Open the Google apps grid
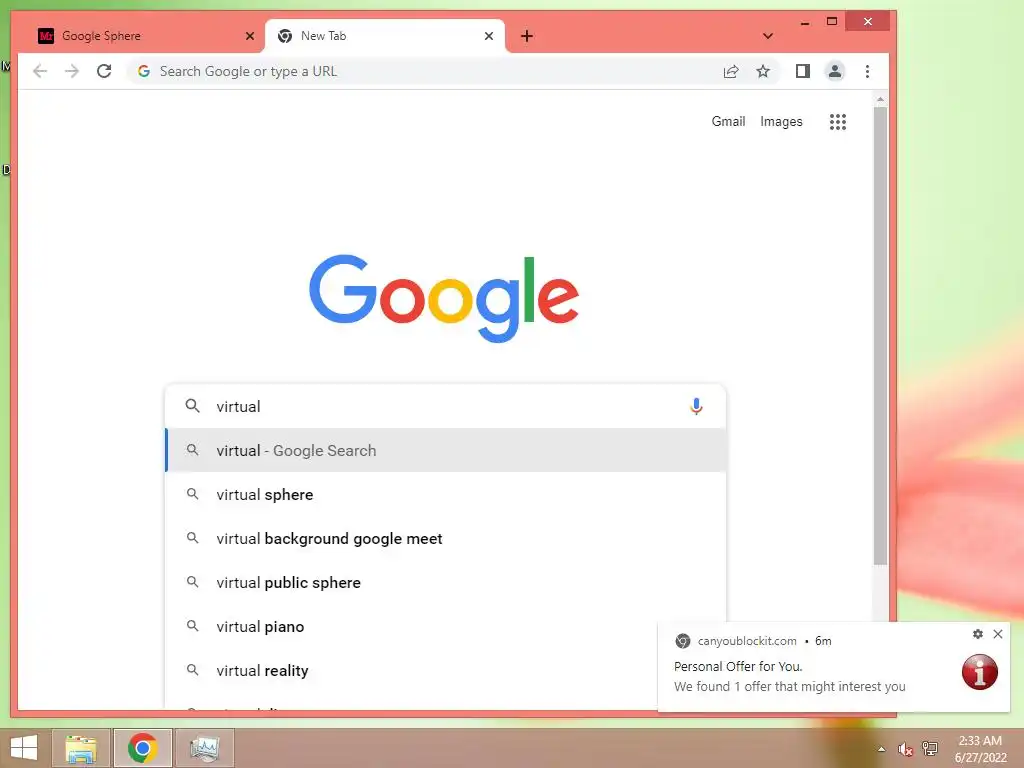 tap(838, 121)
